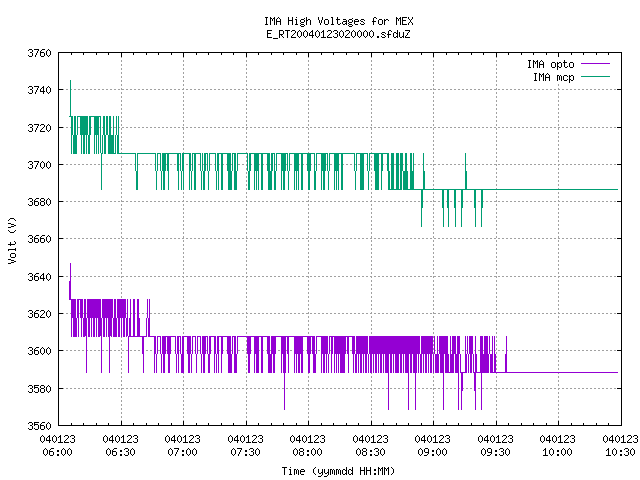Click the 3720 y-axis tick label
The image size is (640, 480).
point(40,128)
